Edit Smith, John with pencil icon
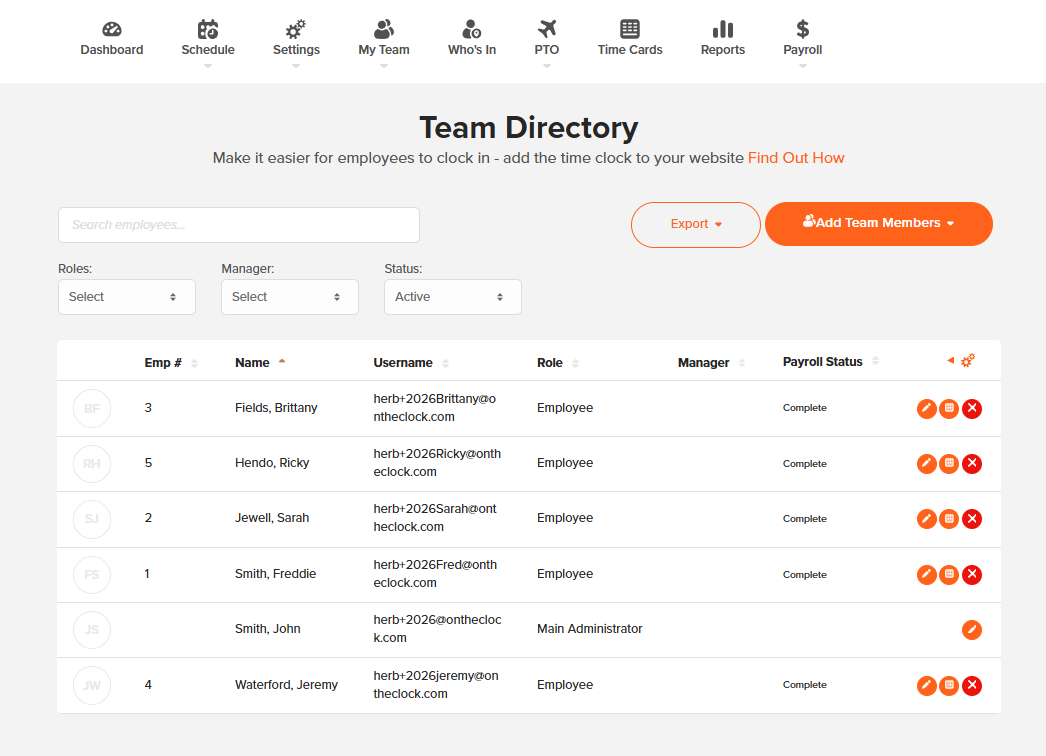The height and width of the screenshot is (756, 1046). click(x=972, y=629)
